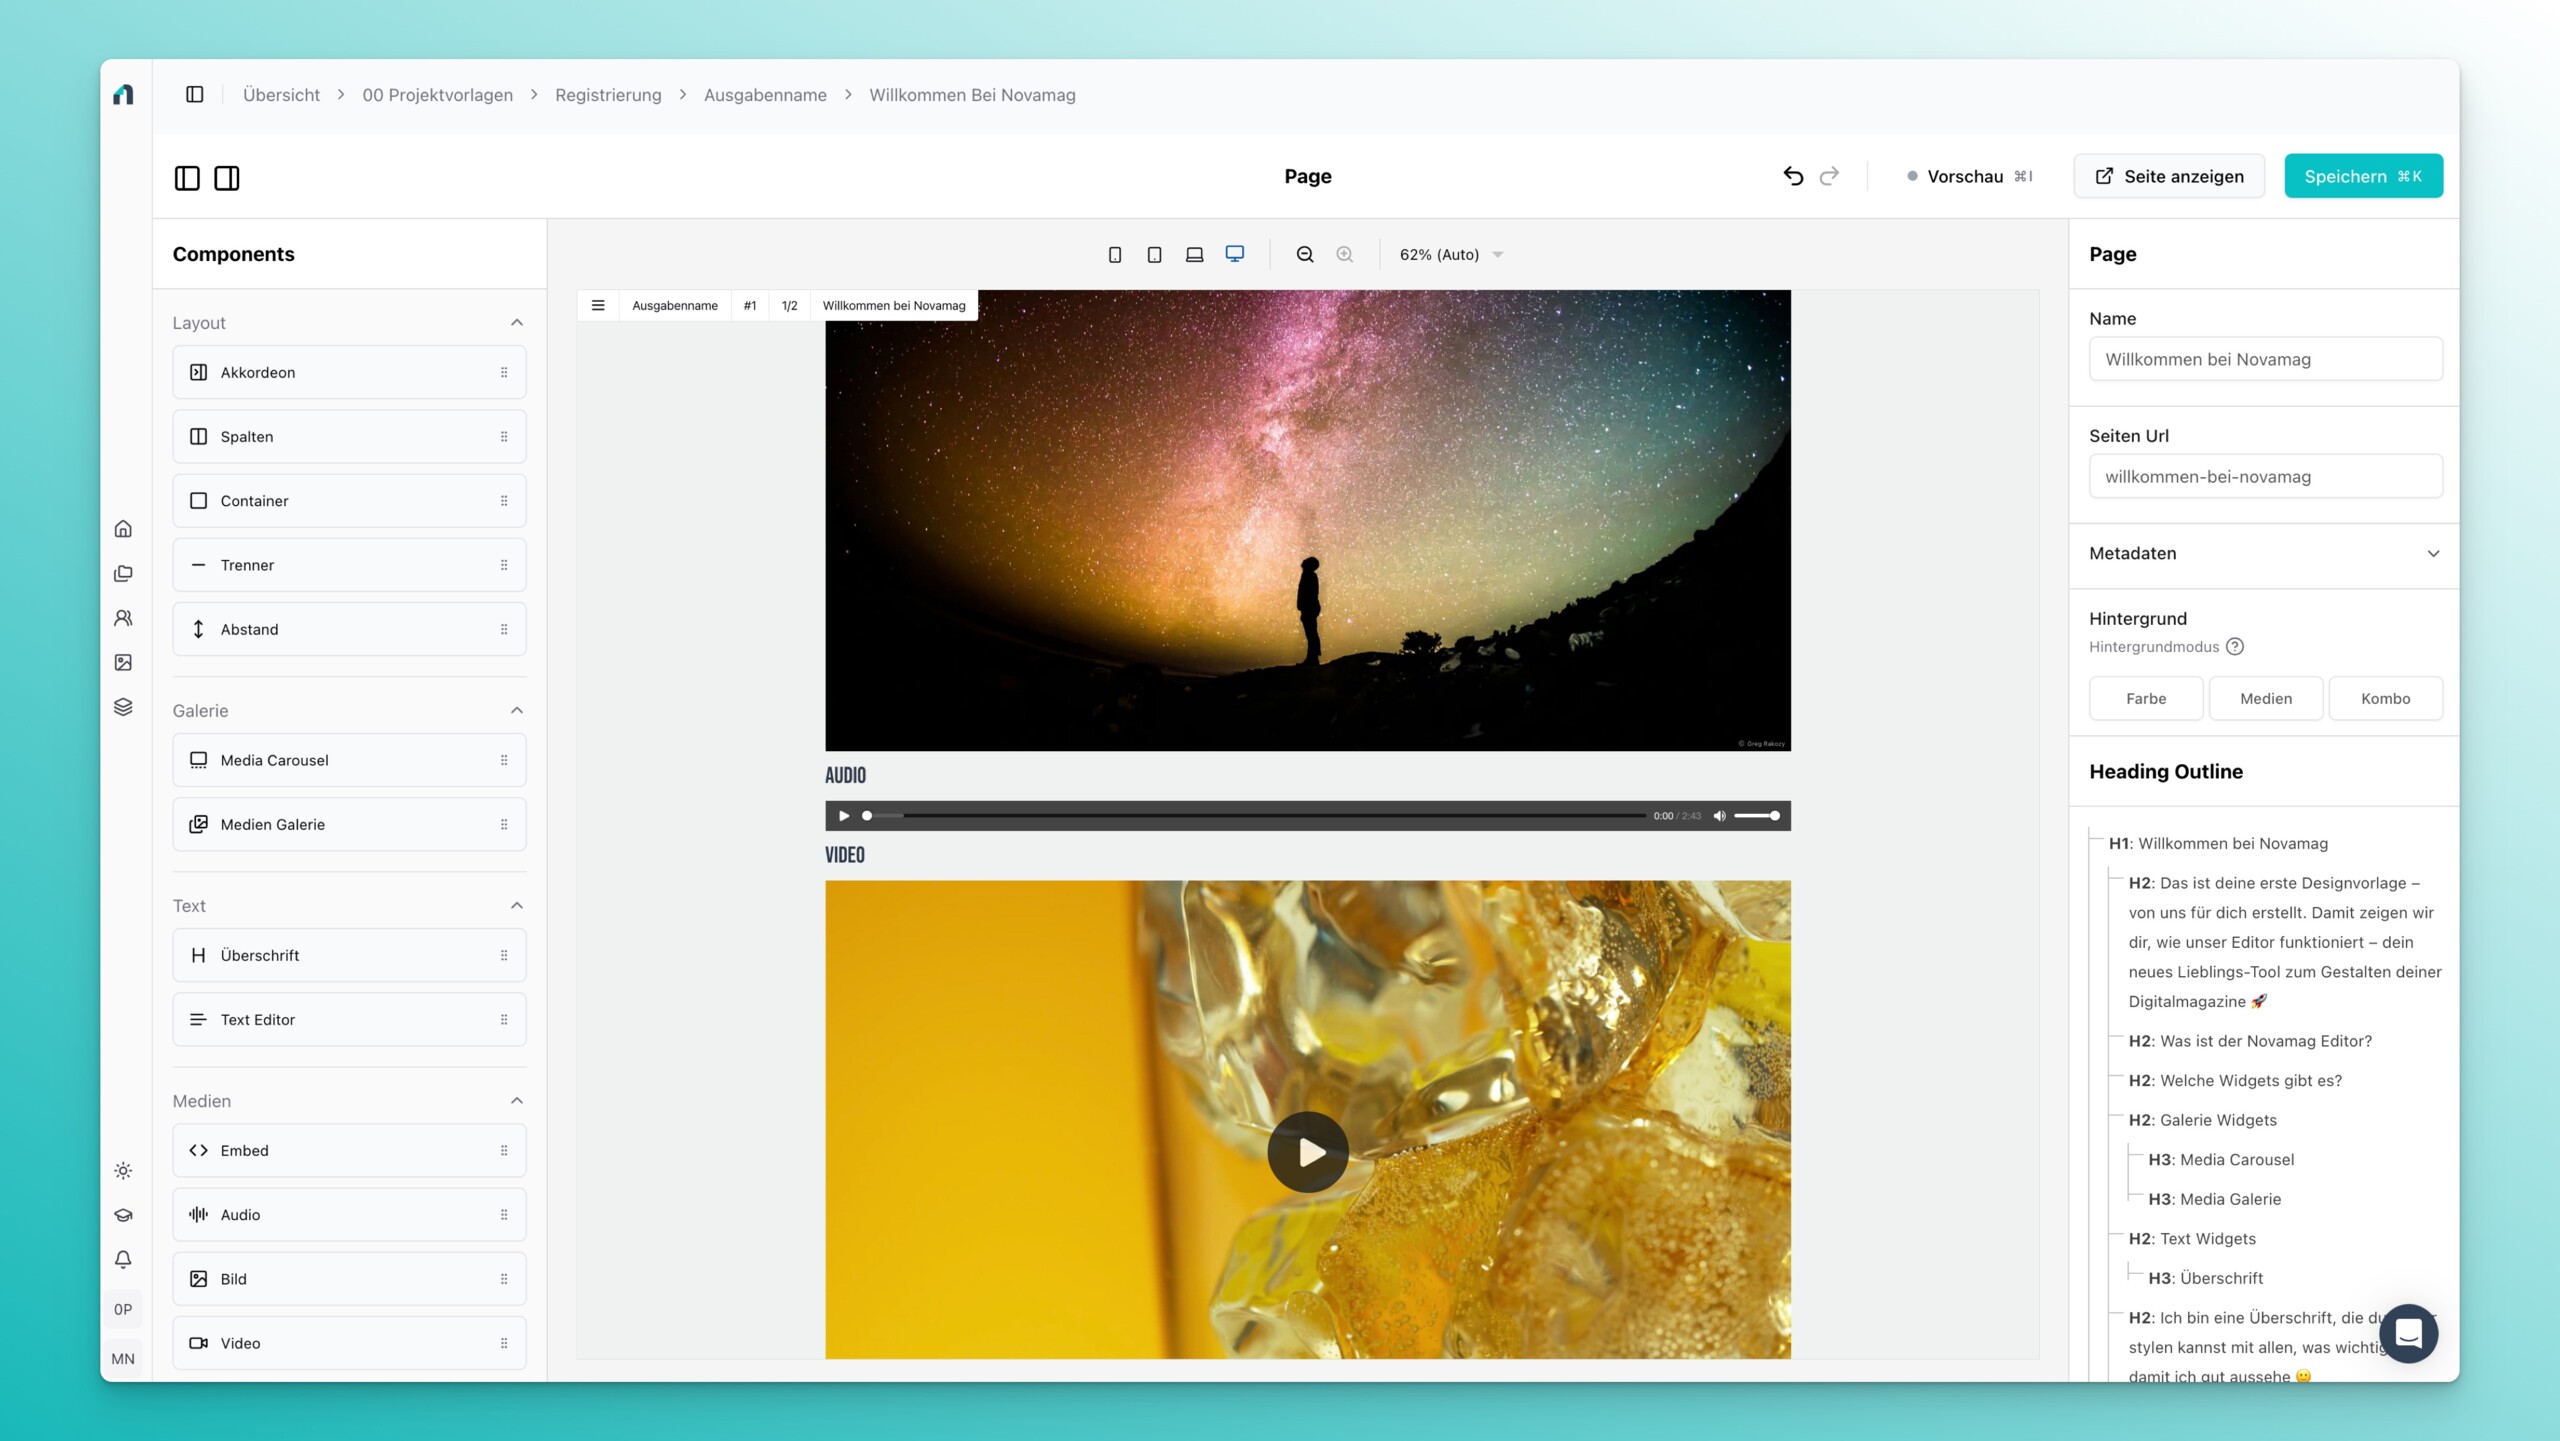Open notifications bell in sidebar
Image resolution: width=2560 pixels, height=1441 pixels.
tap(123, 1259)
